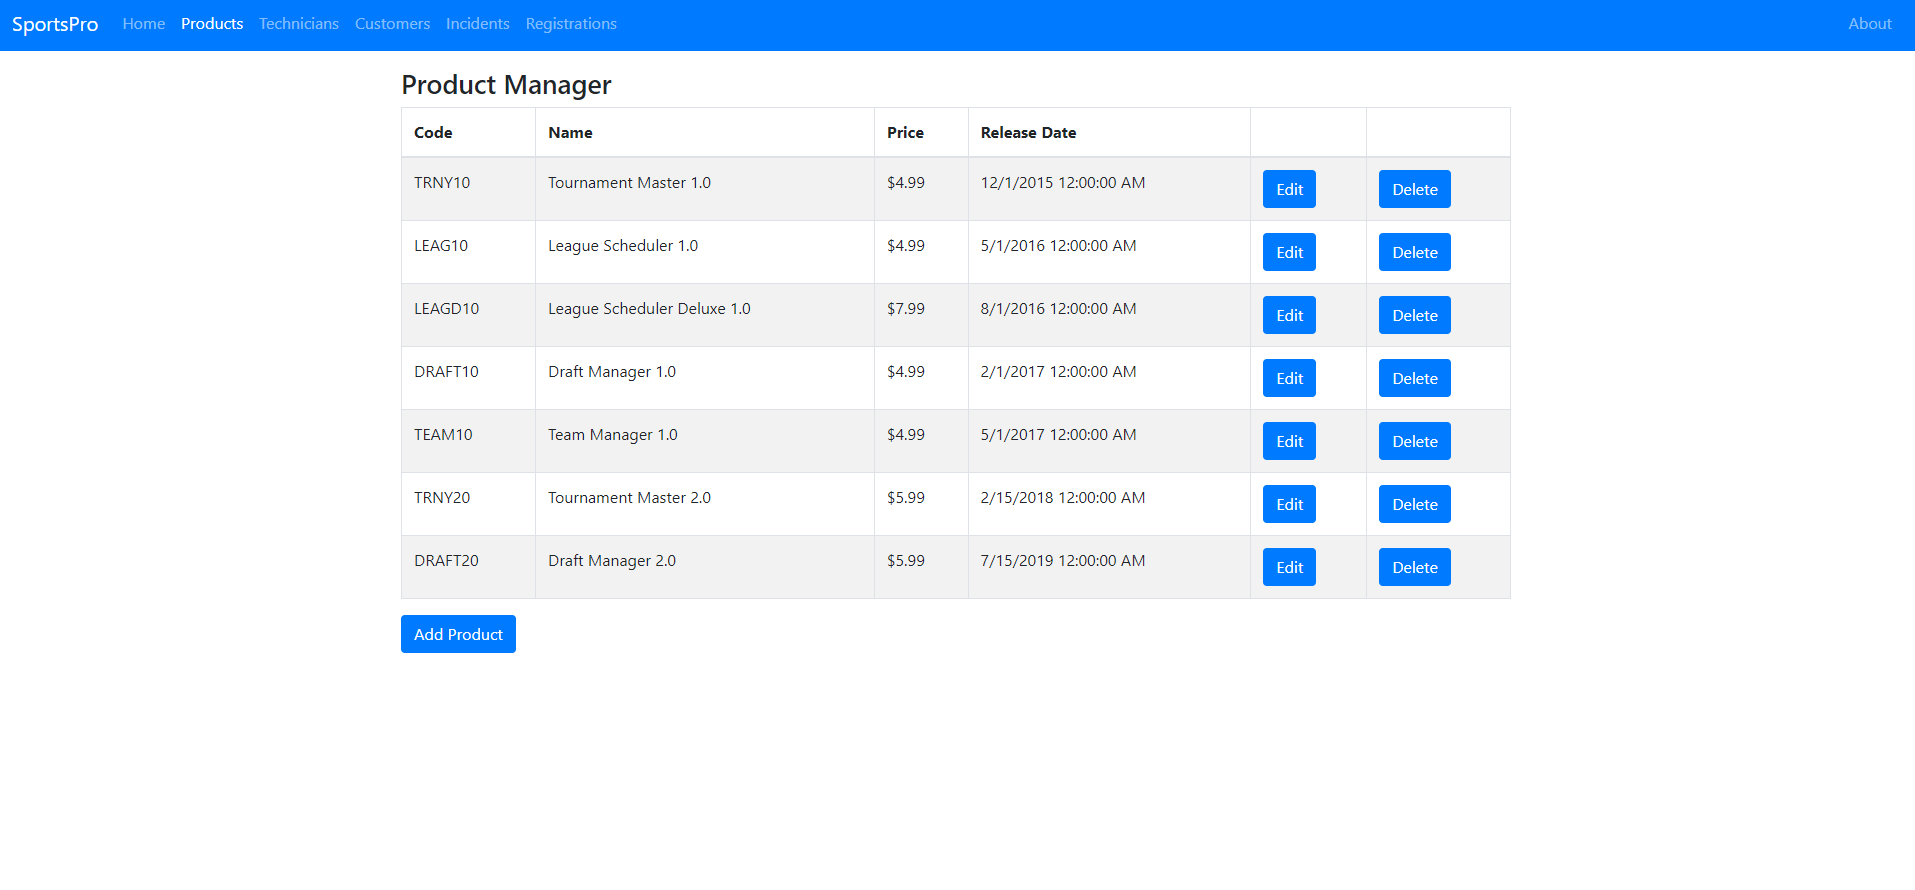Edit the TRNY20 product row

pyautogui.click(x=1289, y=504)
